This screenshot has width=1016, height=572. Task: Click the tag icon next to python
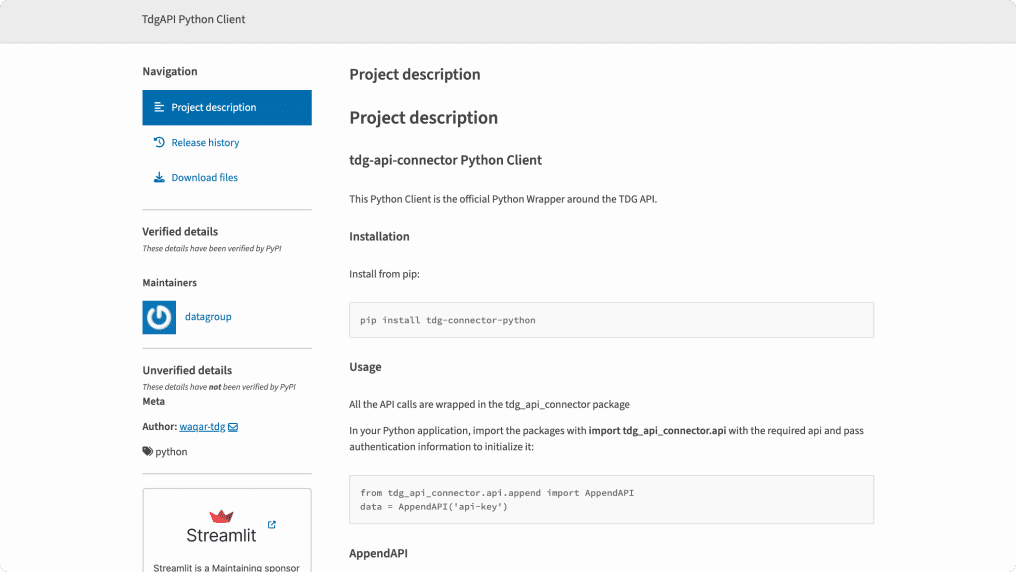pyautogui.click(x=147, y=452)
